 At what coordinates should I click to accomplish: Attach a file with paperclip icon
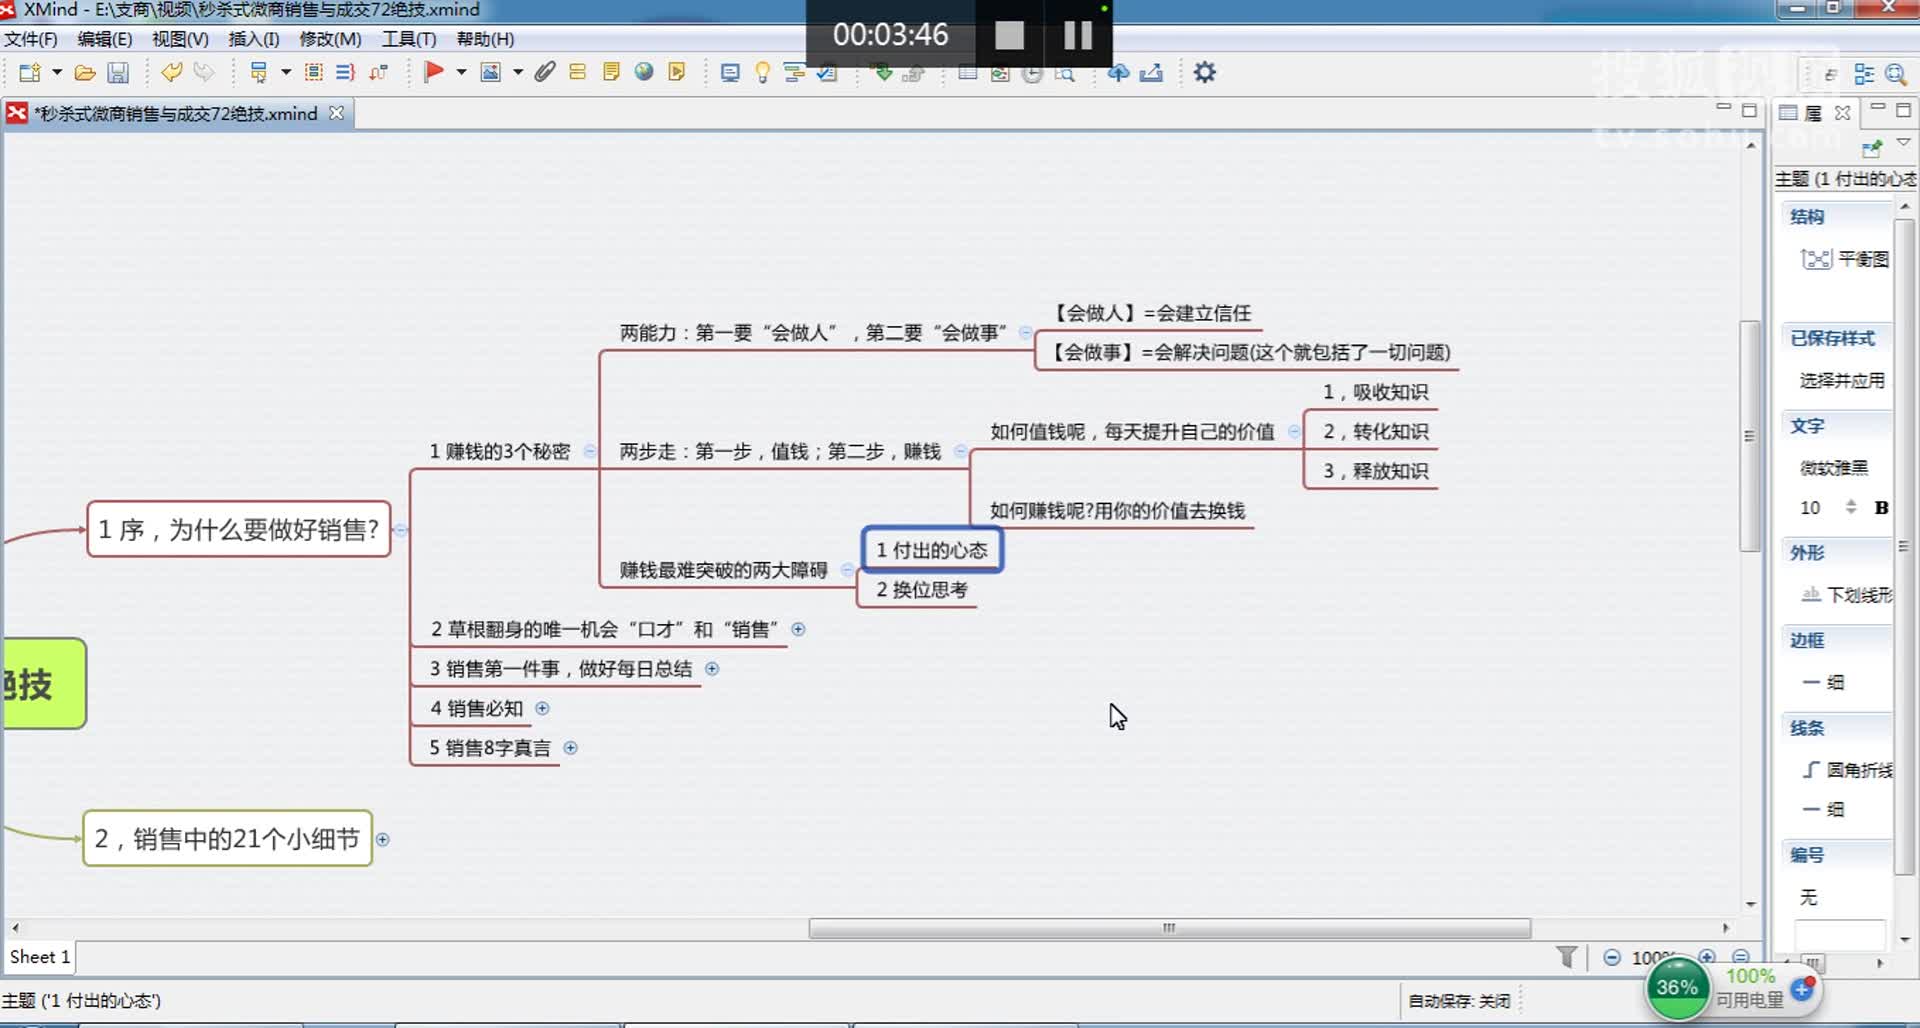coord(545,72)
